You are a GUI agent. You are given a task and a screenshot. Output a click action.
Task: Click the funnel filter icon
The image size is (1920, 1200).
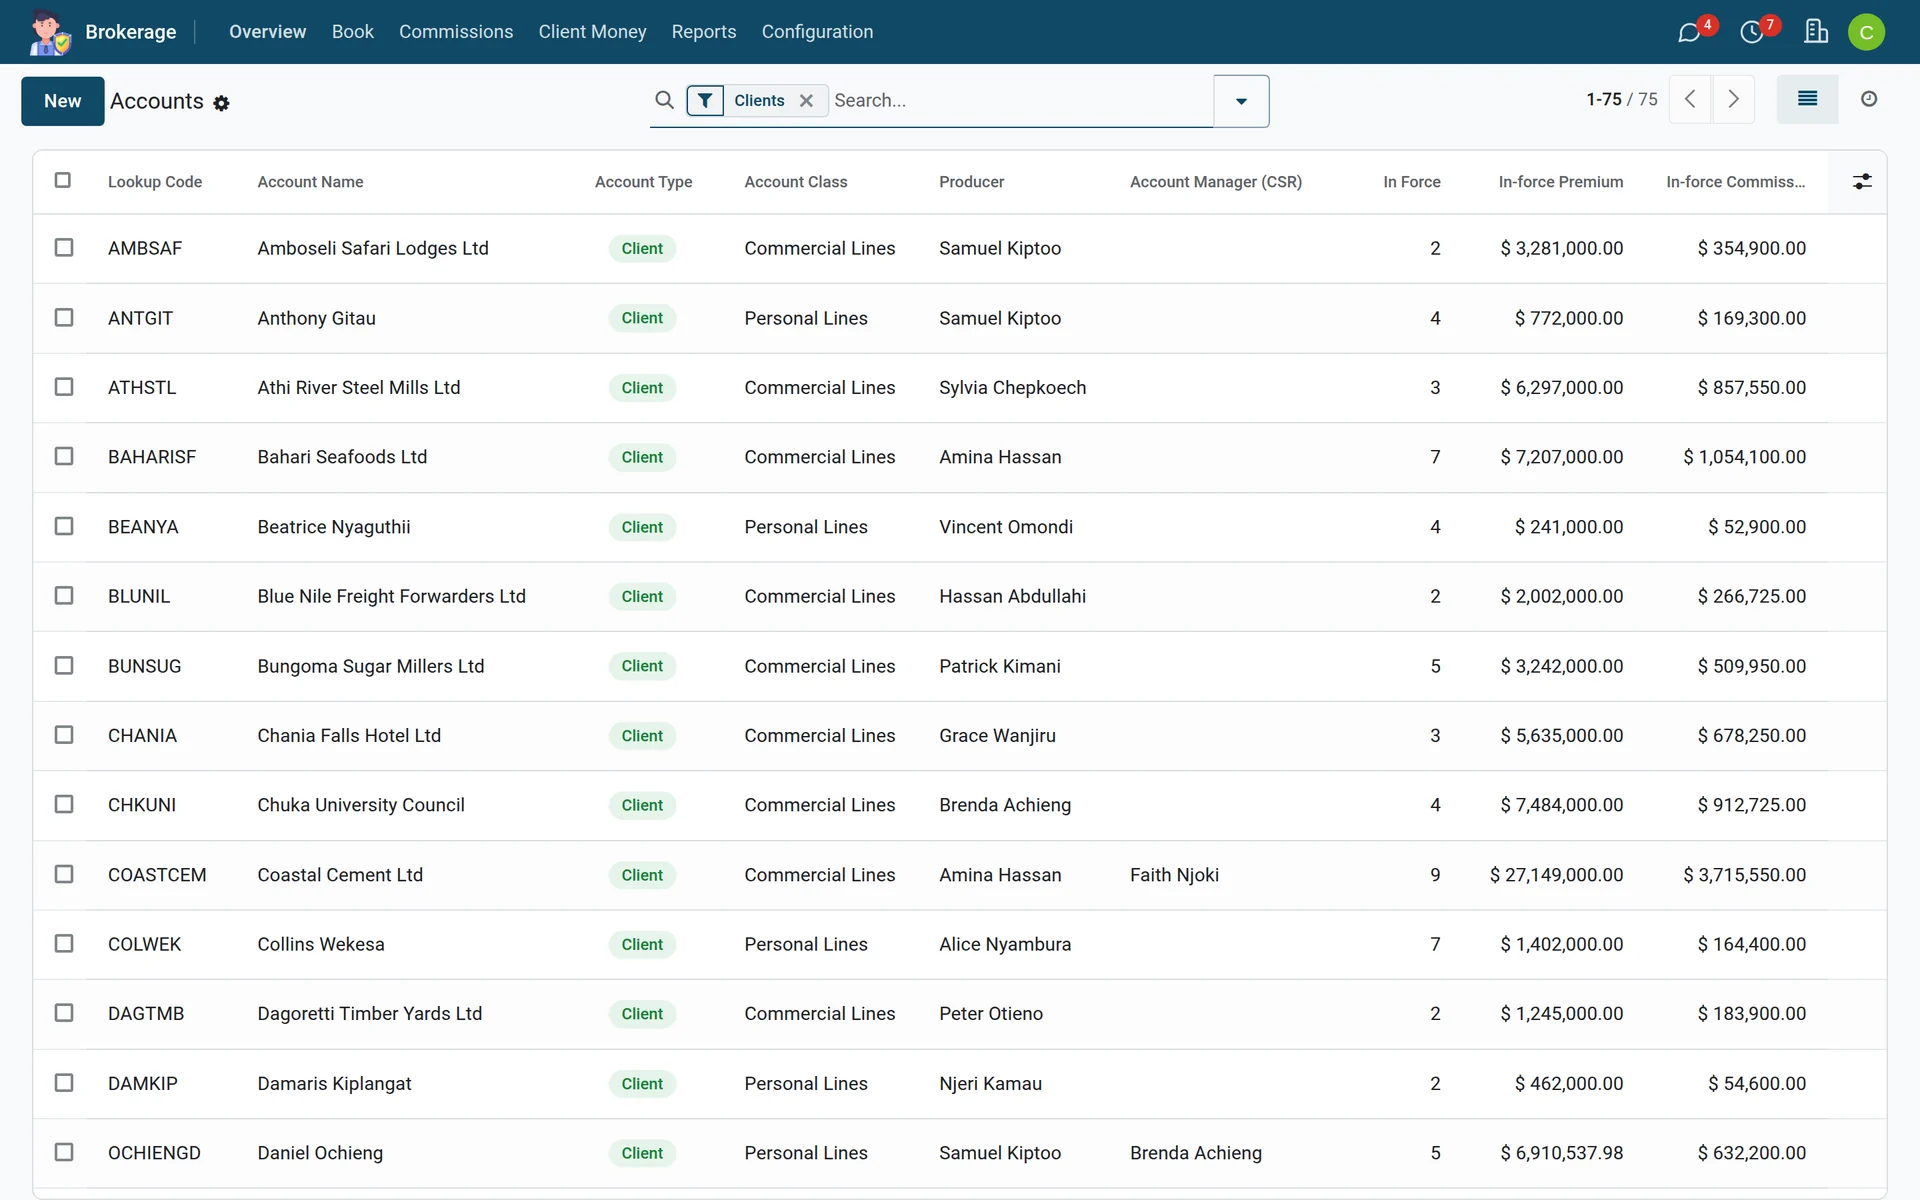point(705,100)
